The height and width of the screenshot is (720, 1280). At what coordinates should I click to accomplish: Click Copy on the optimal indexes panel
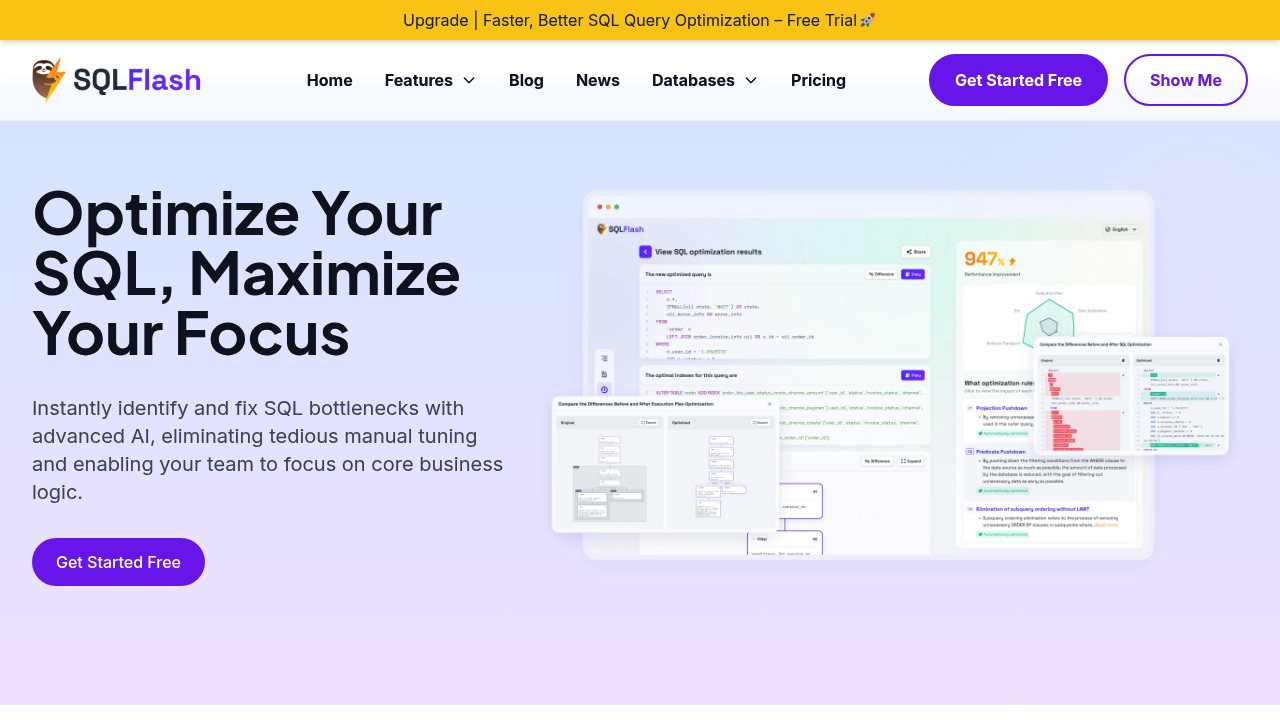coord(912,375)
